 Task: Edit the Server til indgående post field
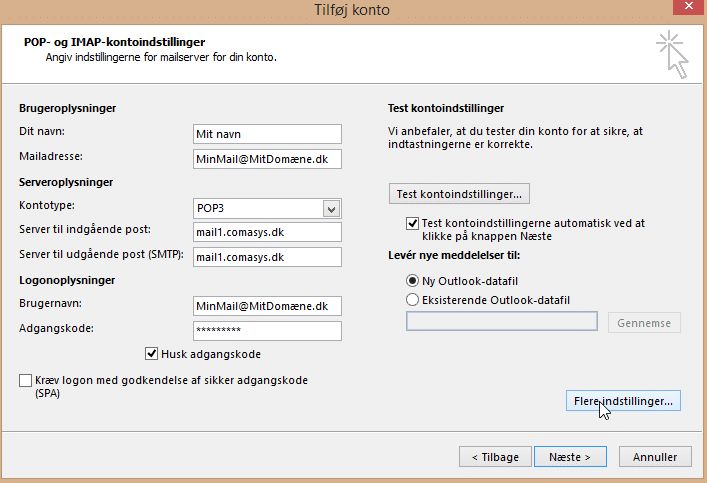pyautogui.click(x=267, y=232)
